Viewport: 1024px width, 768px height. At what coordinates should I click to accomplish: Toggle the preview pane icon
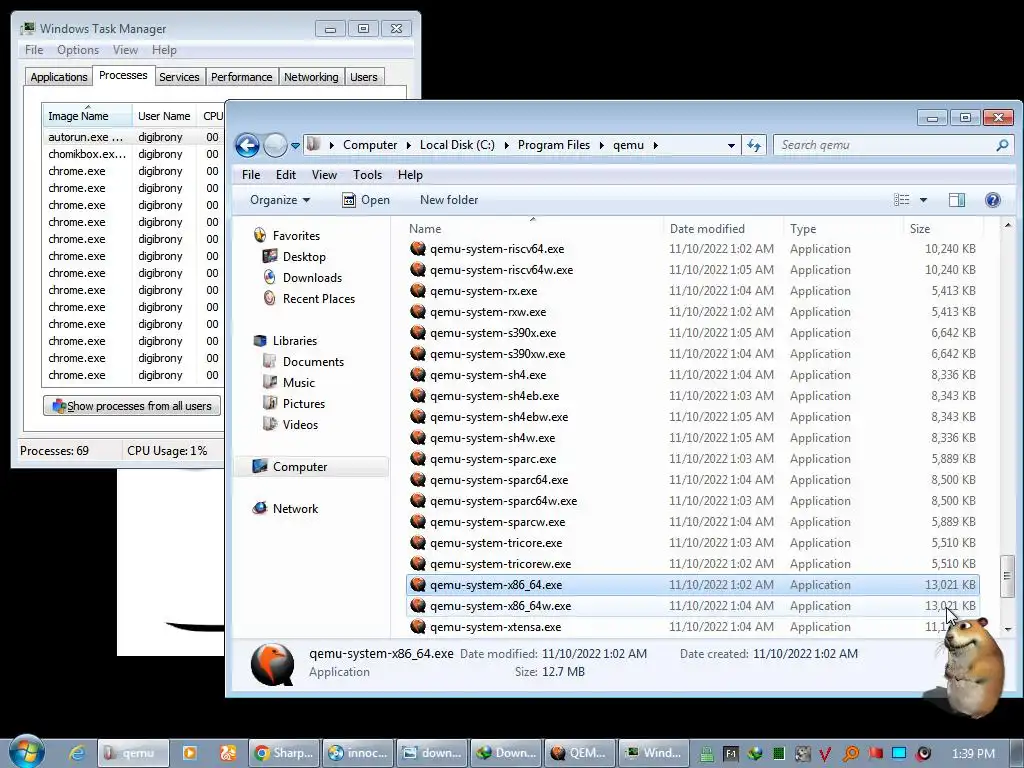click(x=957, y=200)
